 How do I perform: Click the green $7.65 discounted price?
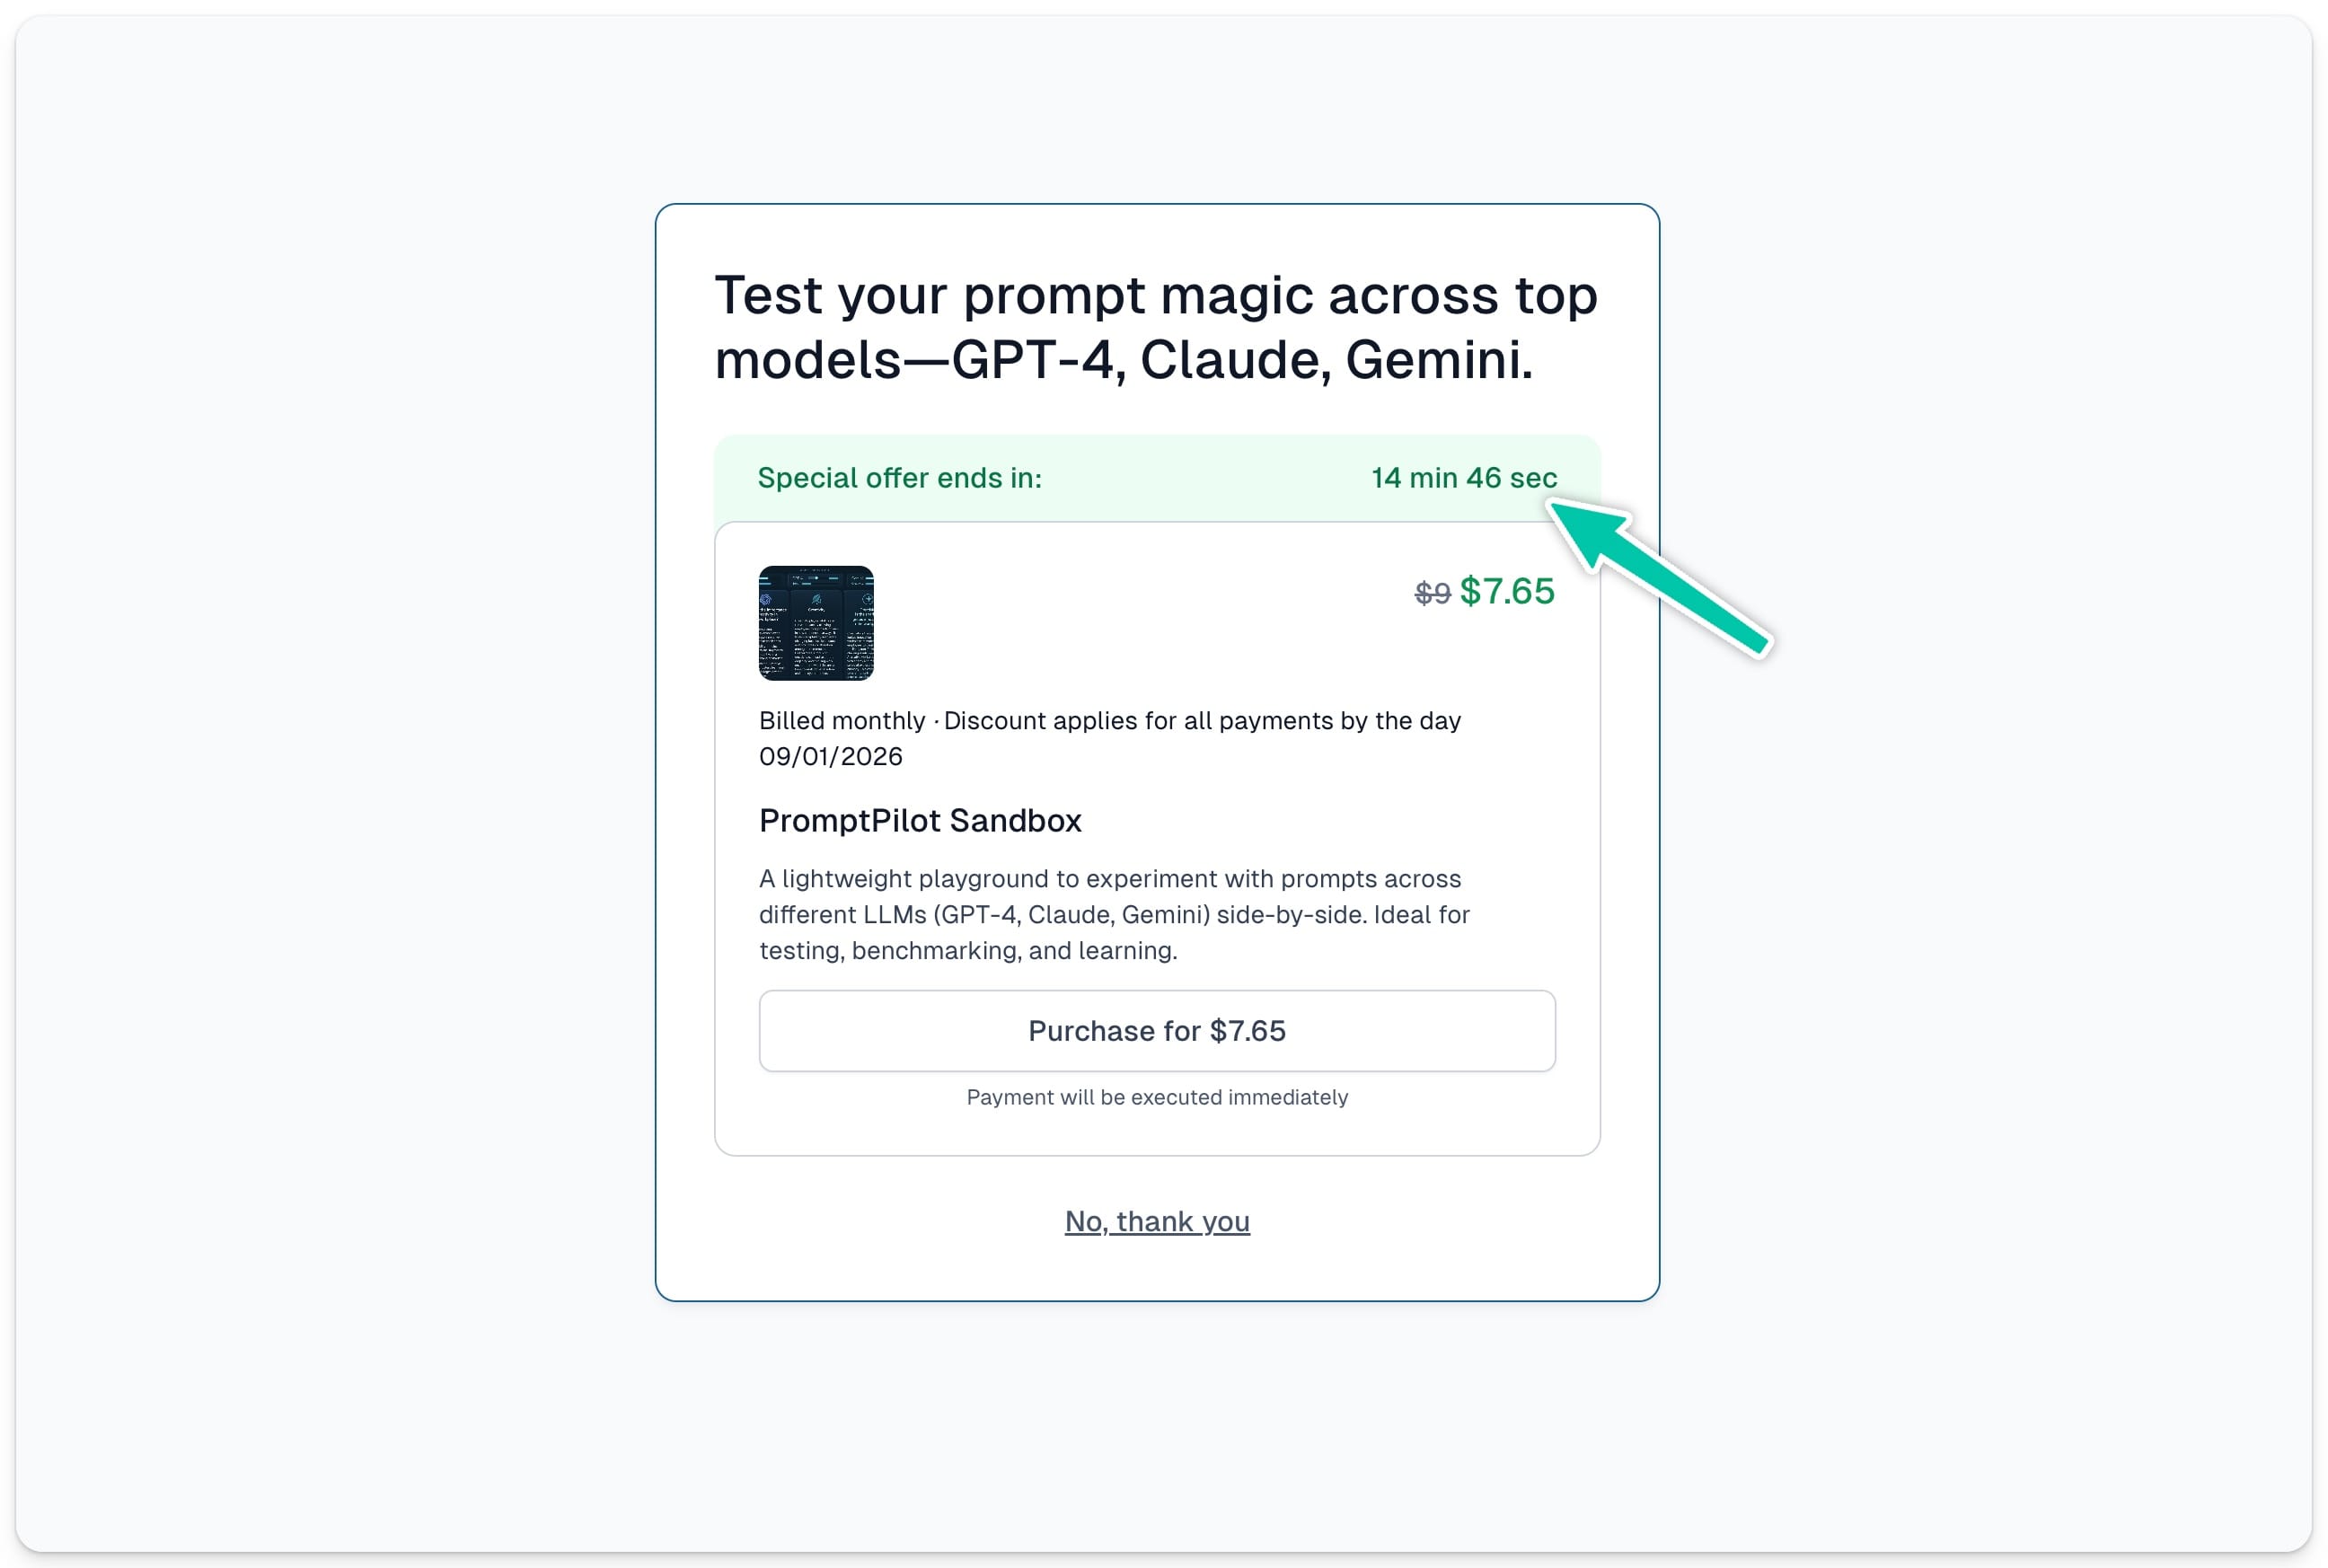pyautogui.click(x=1507, y=591)
